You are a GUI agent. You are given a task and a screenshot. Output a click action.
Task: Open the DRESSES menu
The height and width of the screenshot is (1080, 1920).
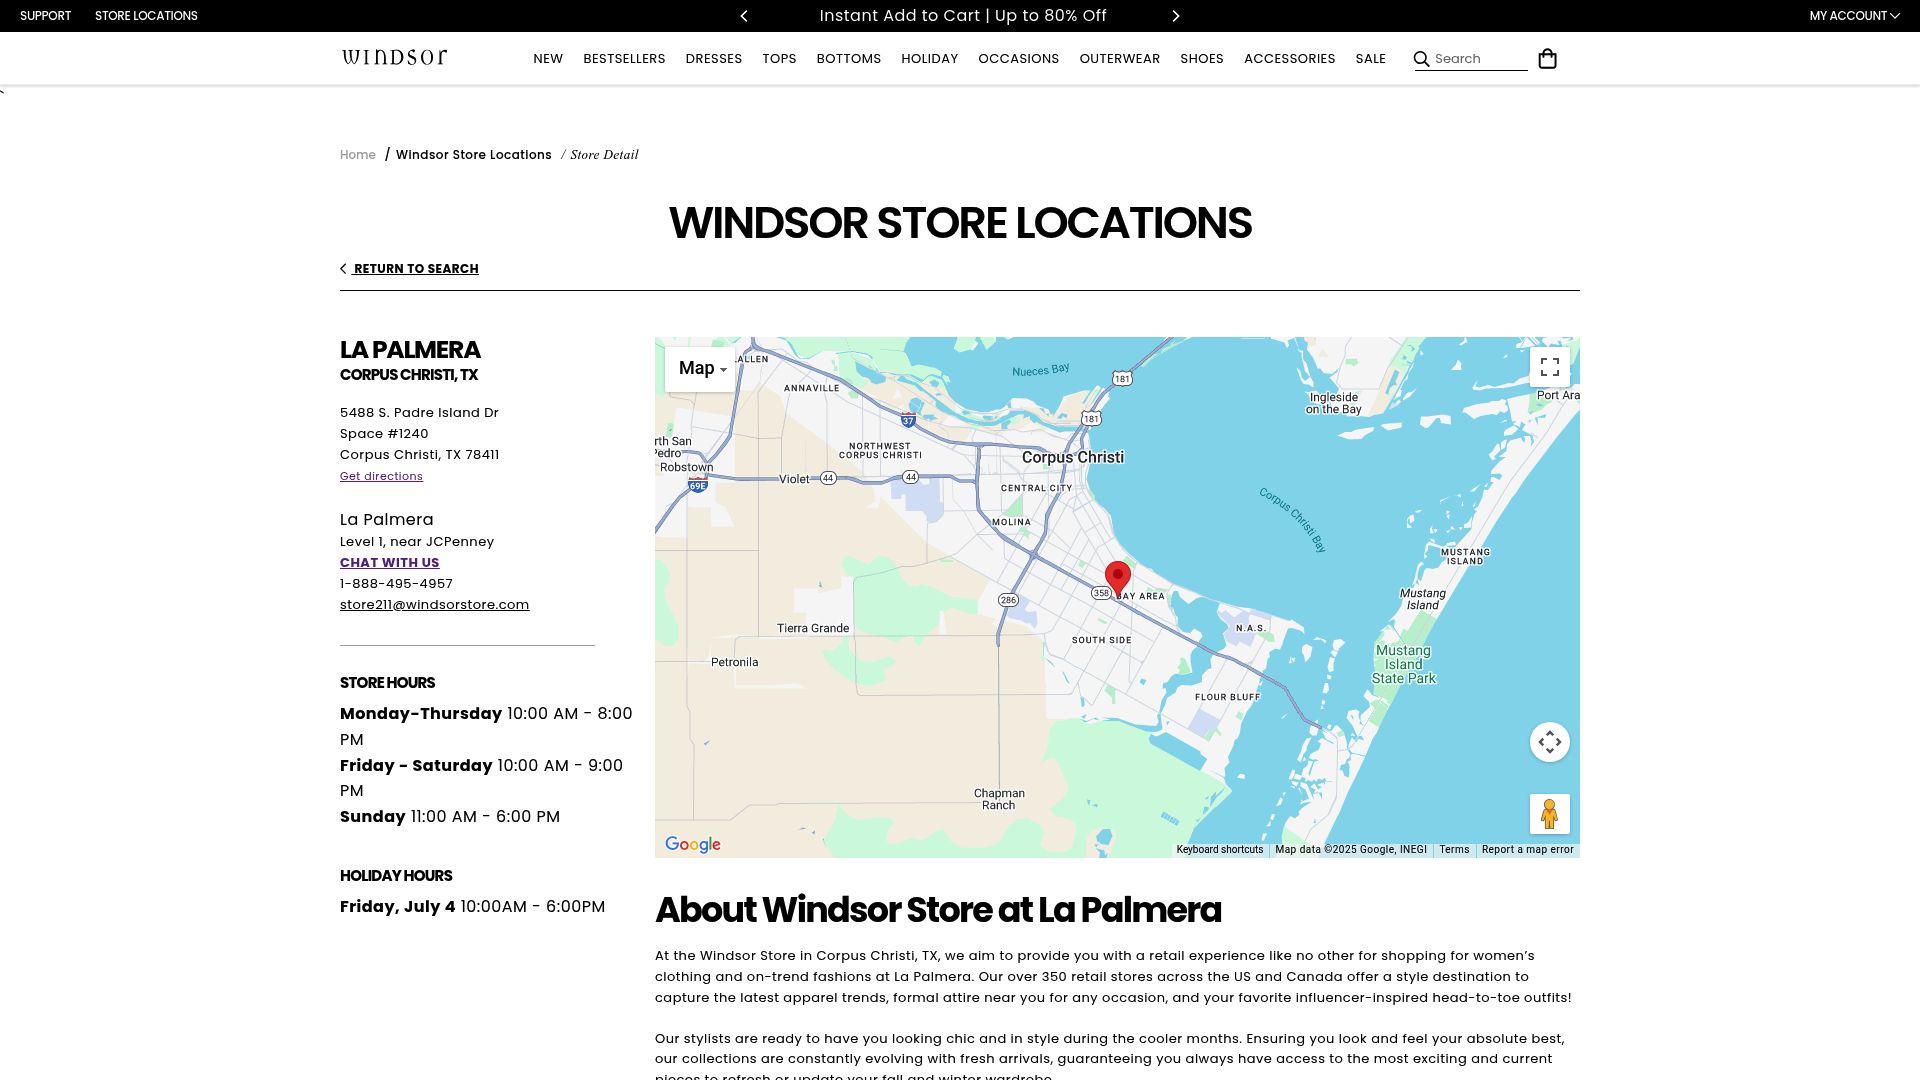point(713,58)
